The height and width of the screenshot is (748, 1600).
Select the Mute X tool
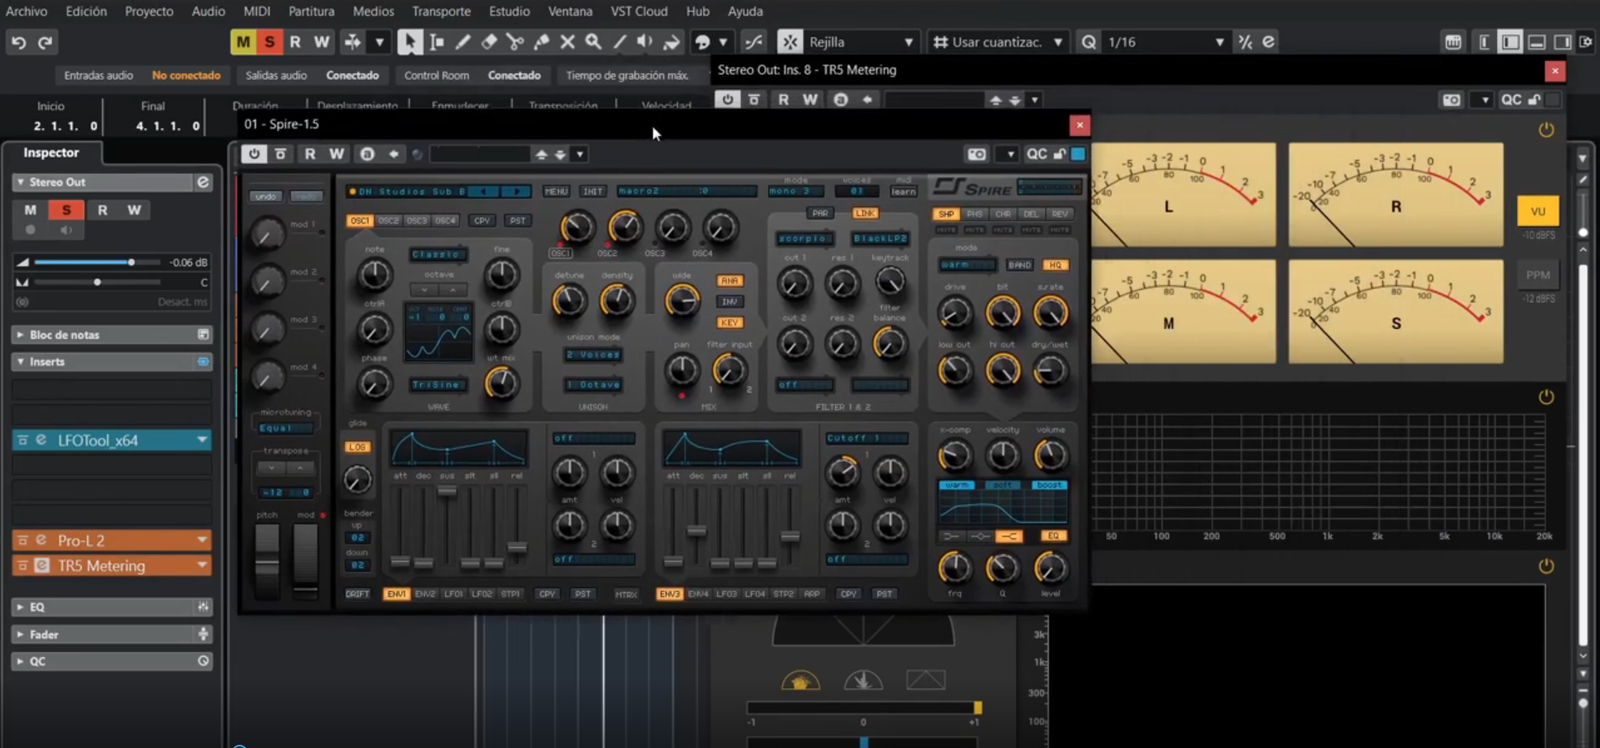567,42
